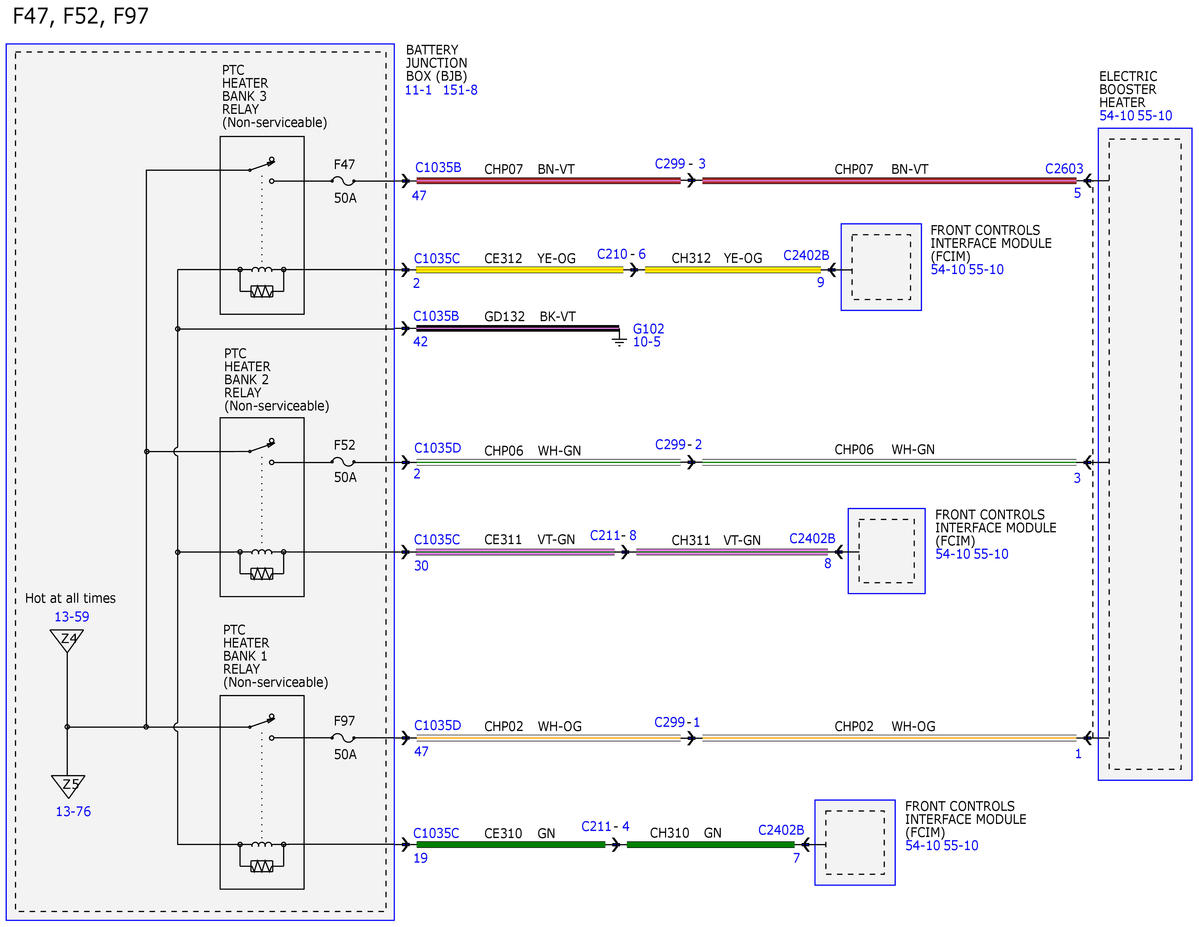Select the Electric Booster Heater component box
Image resolution: width=1199 pixels, height=927 pixels.
(1145, 454)
